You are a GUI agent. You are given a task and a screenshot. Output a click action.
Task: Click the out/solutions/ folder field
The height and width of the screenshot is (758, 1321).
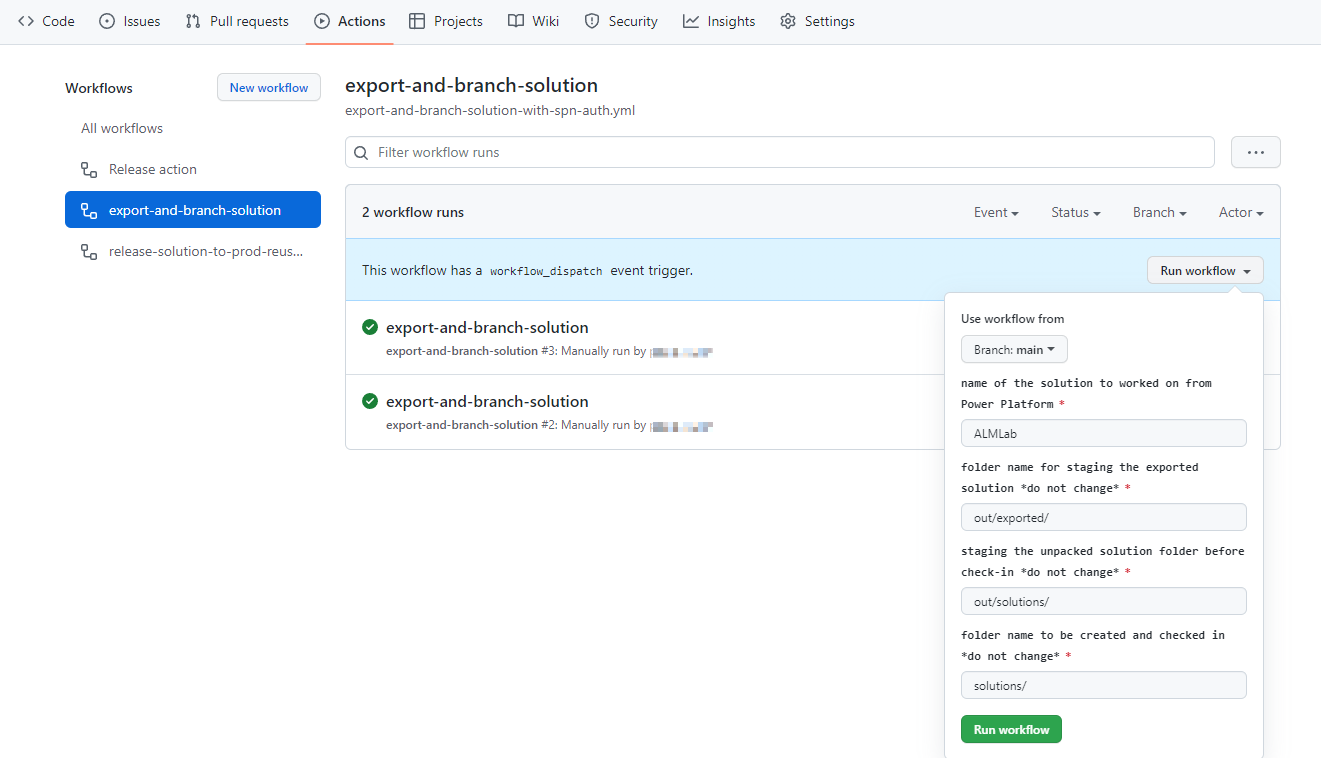point(1103,601)
